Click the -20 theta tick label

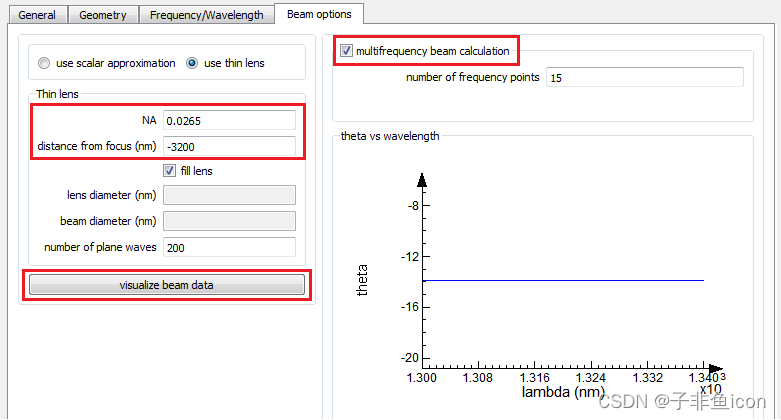(x=410, y=358)
